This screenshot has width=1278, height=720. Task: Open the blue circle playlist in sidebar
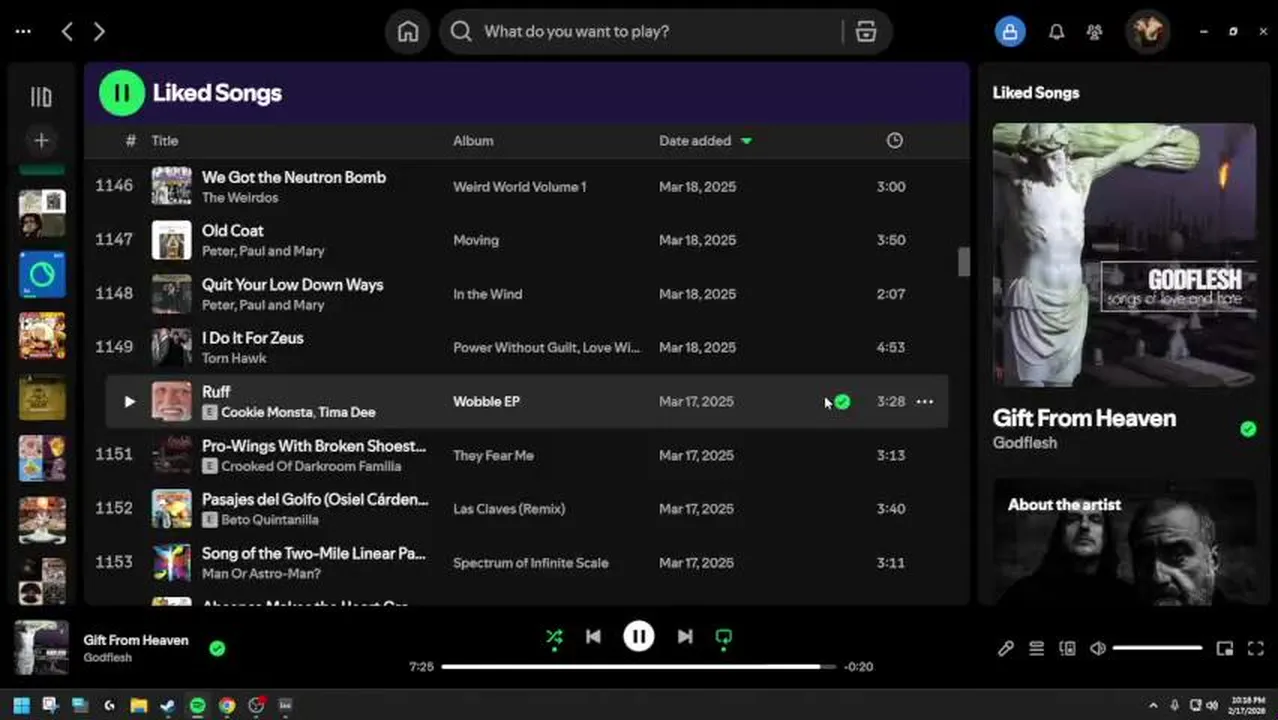(x=42, y=275)
